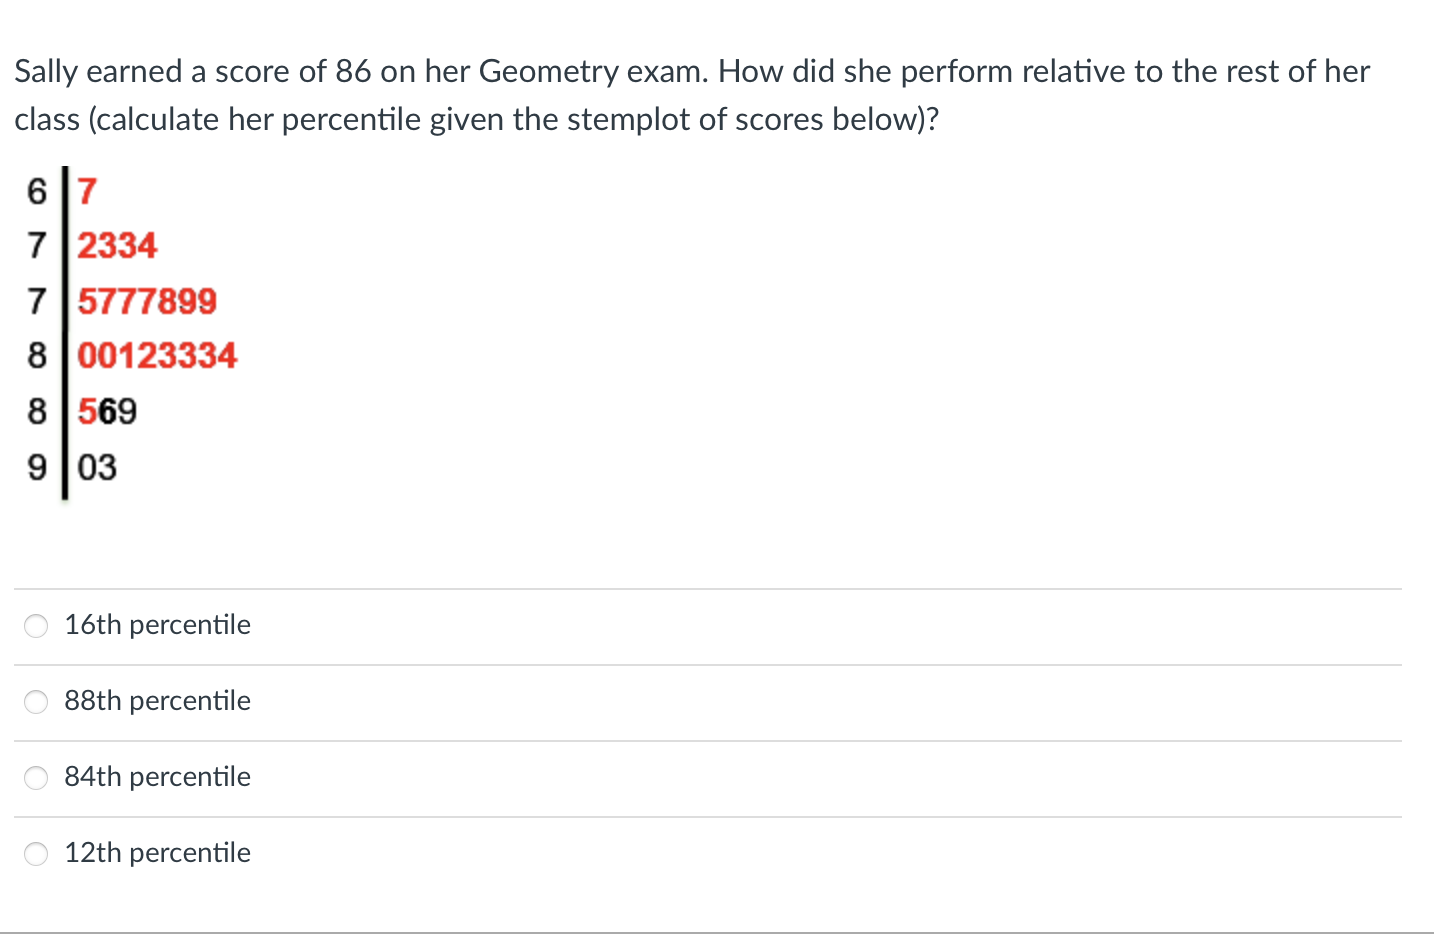Click the leaves 2334 in the stemplot

tap(117, 245)
